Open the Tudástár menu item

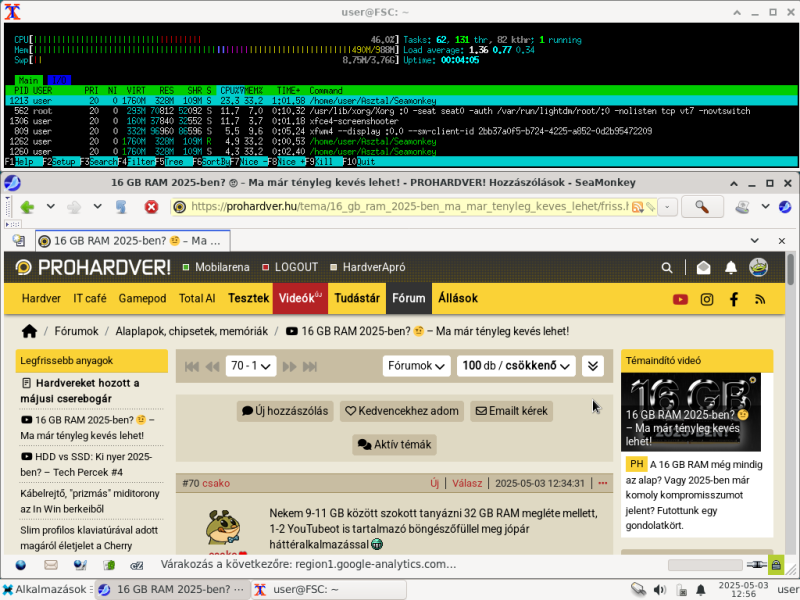(x=357, y=298)
